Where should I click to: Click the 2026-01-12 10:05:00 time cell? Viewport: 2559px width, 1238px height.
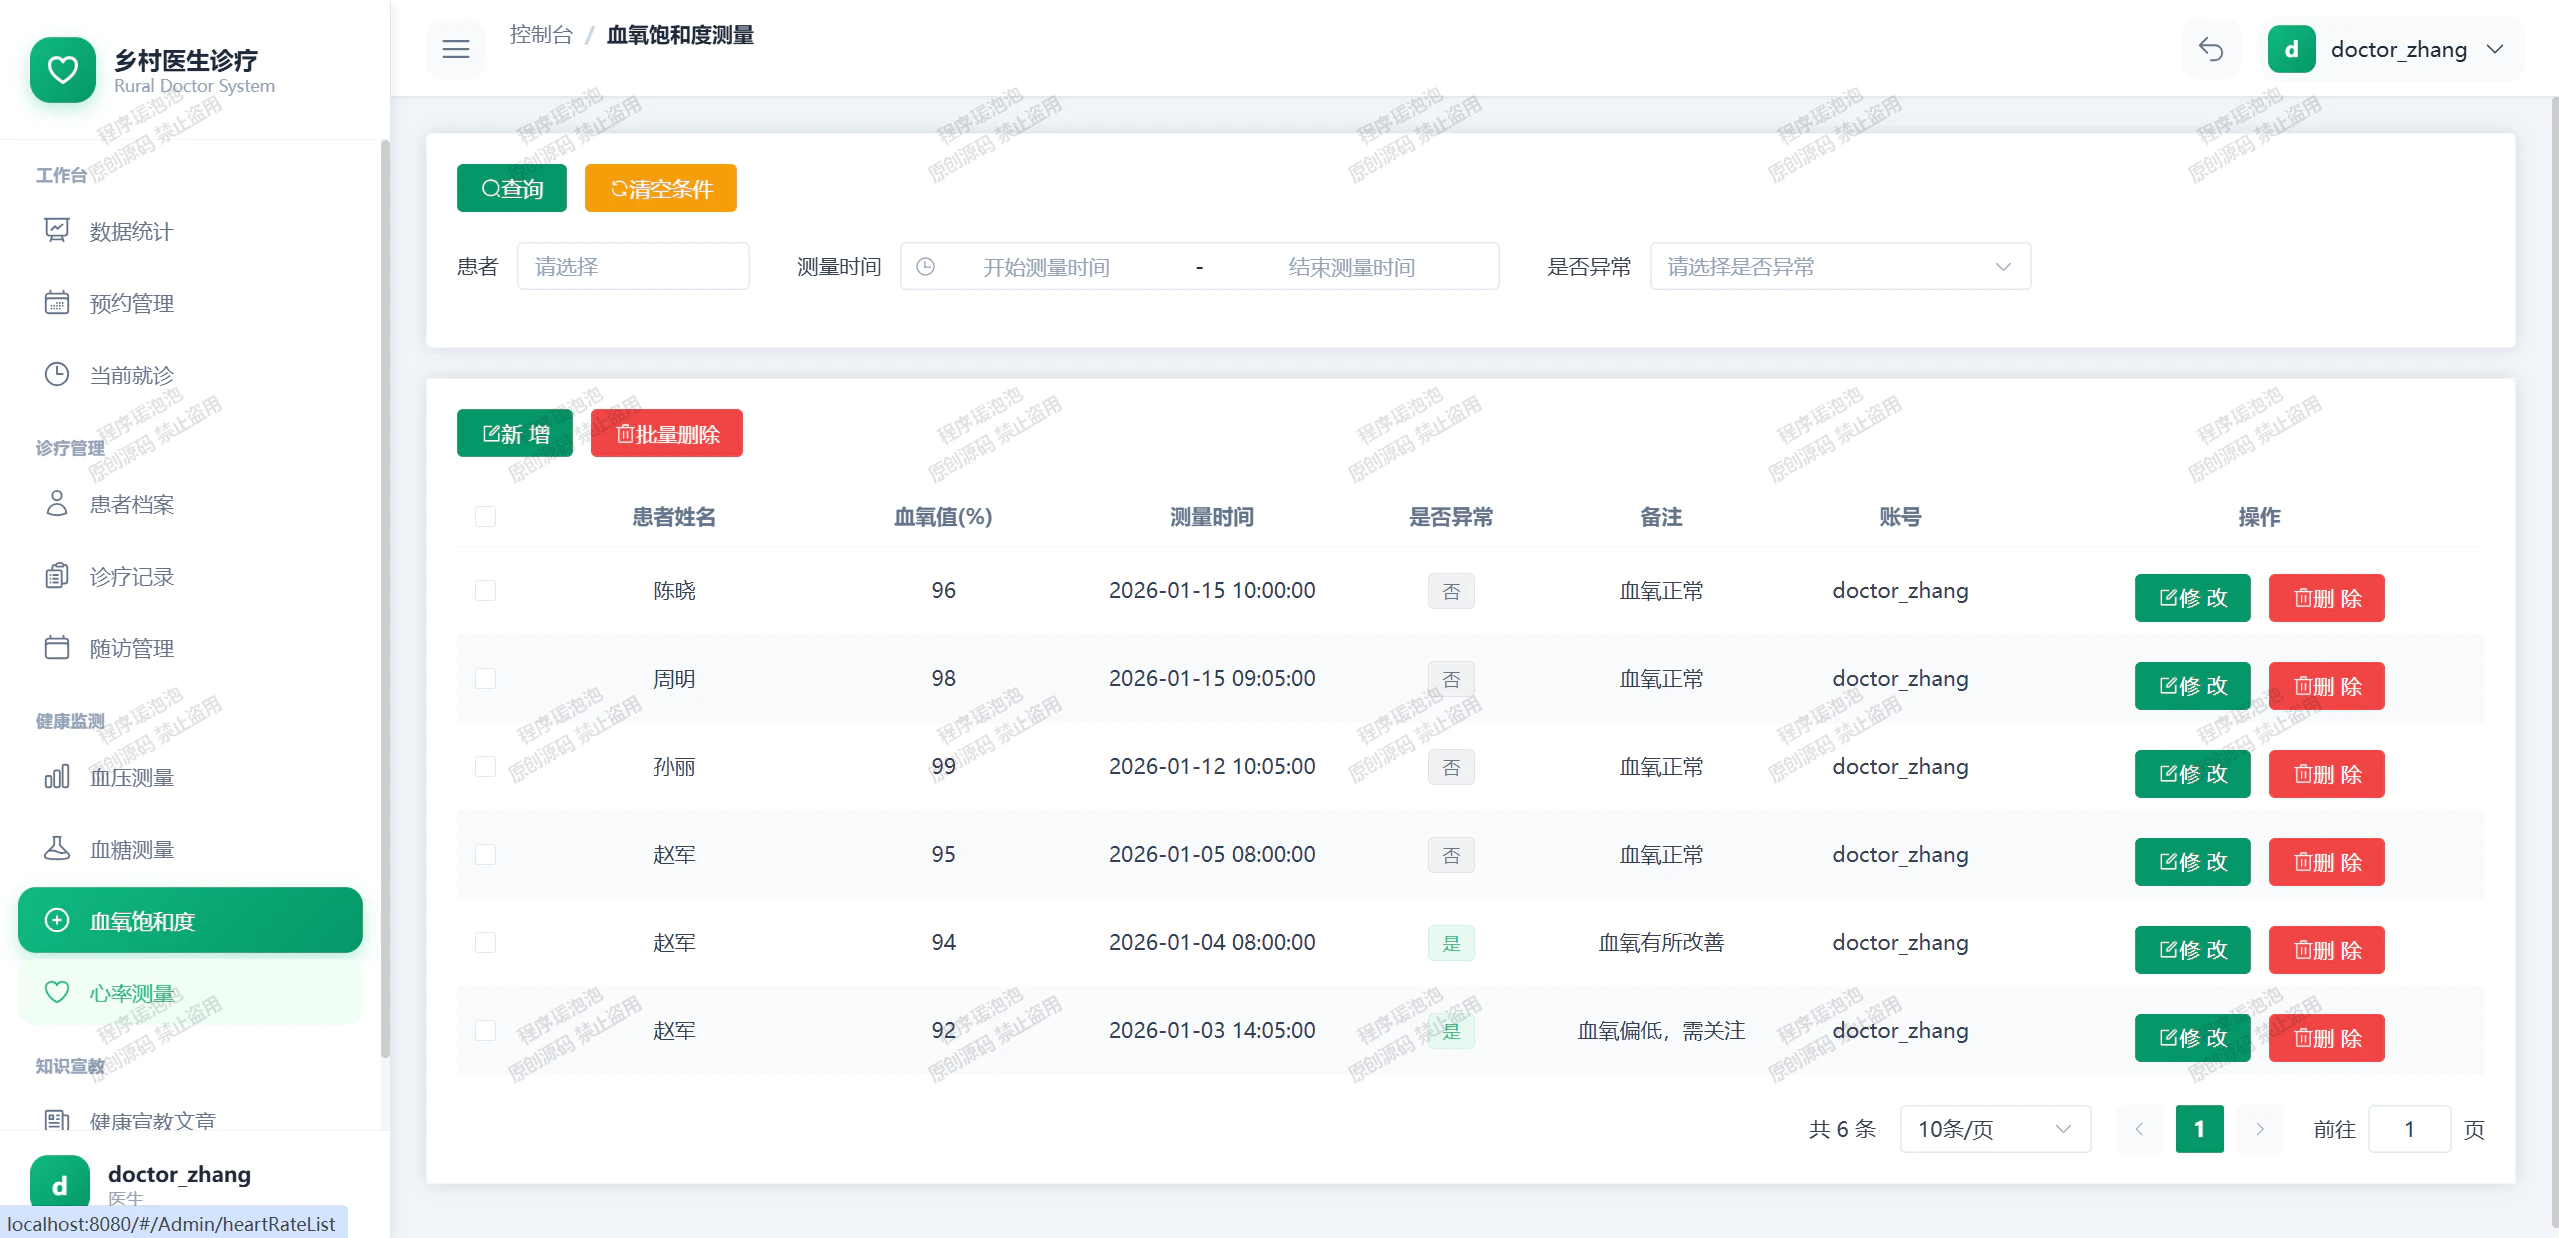pyautogui.click(x=1212, y=767)
